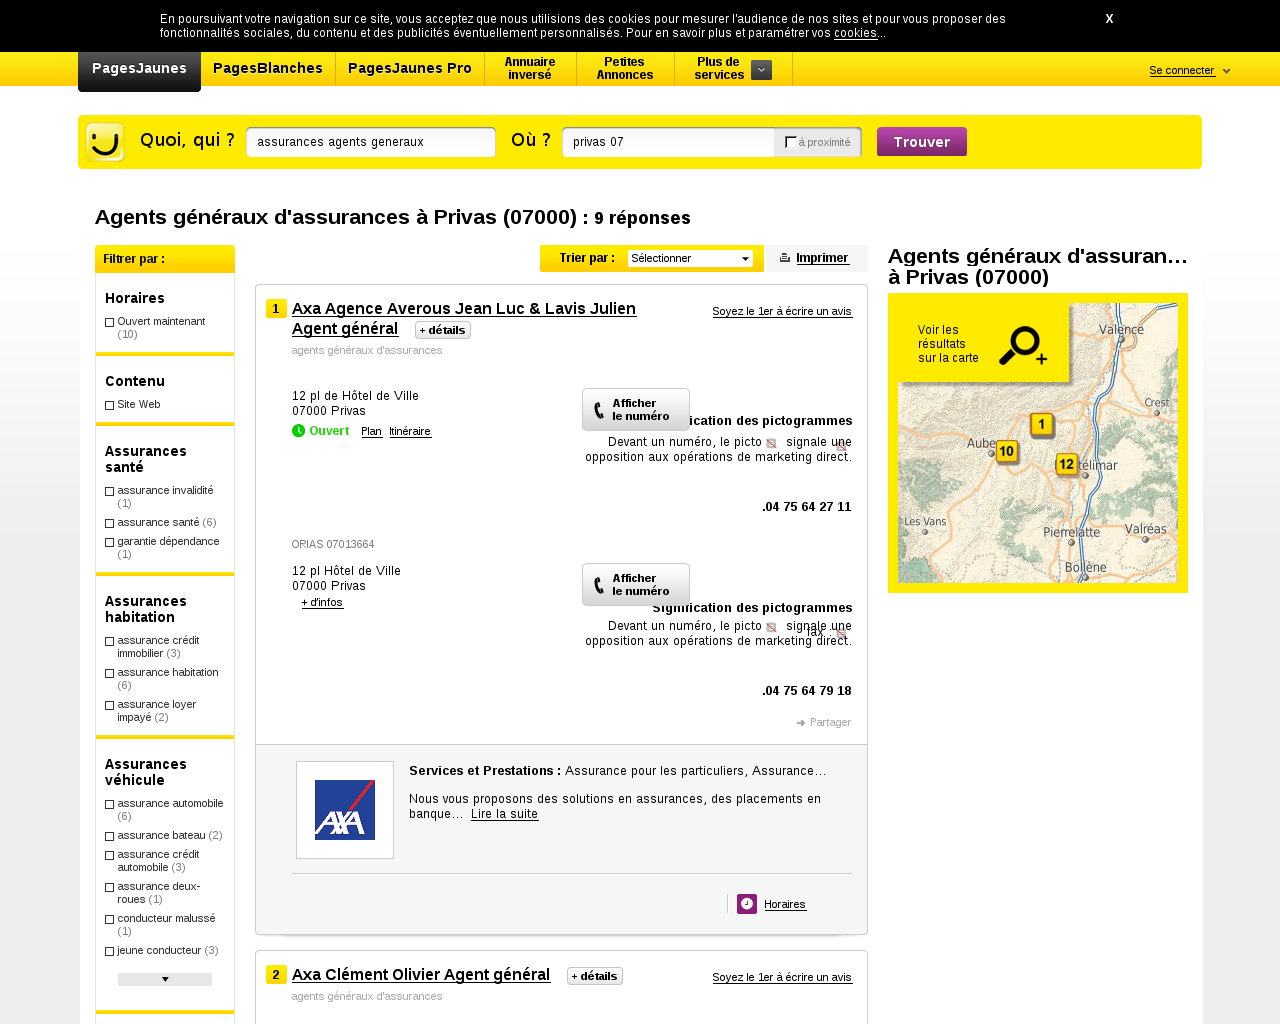Click the green Ouvert clock icon
This screenshot has height=1024, width=1280.
pos(298,431)
